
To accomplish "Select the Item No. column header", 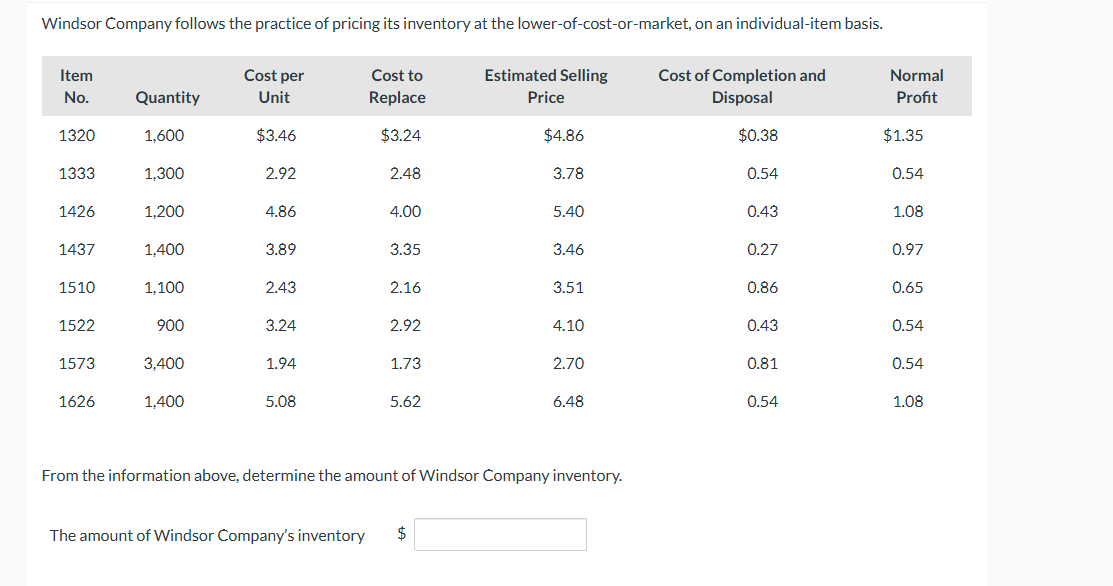I will (77, 86).
